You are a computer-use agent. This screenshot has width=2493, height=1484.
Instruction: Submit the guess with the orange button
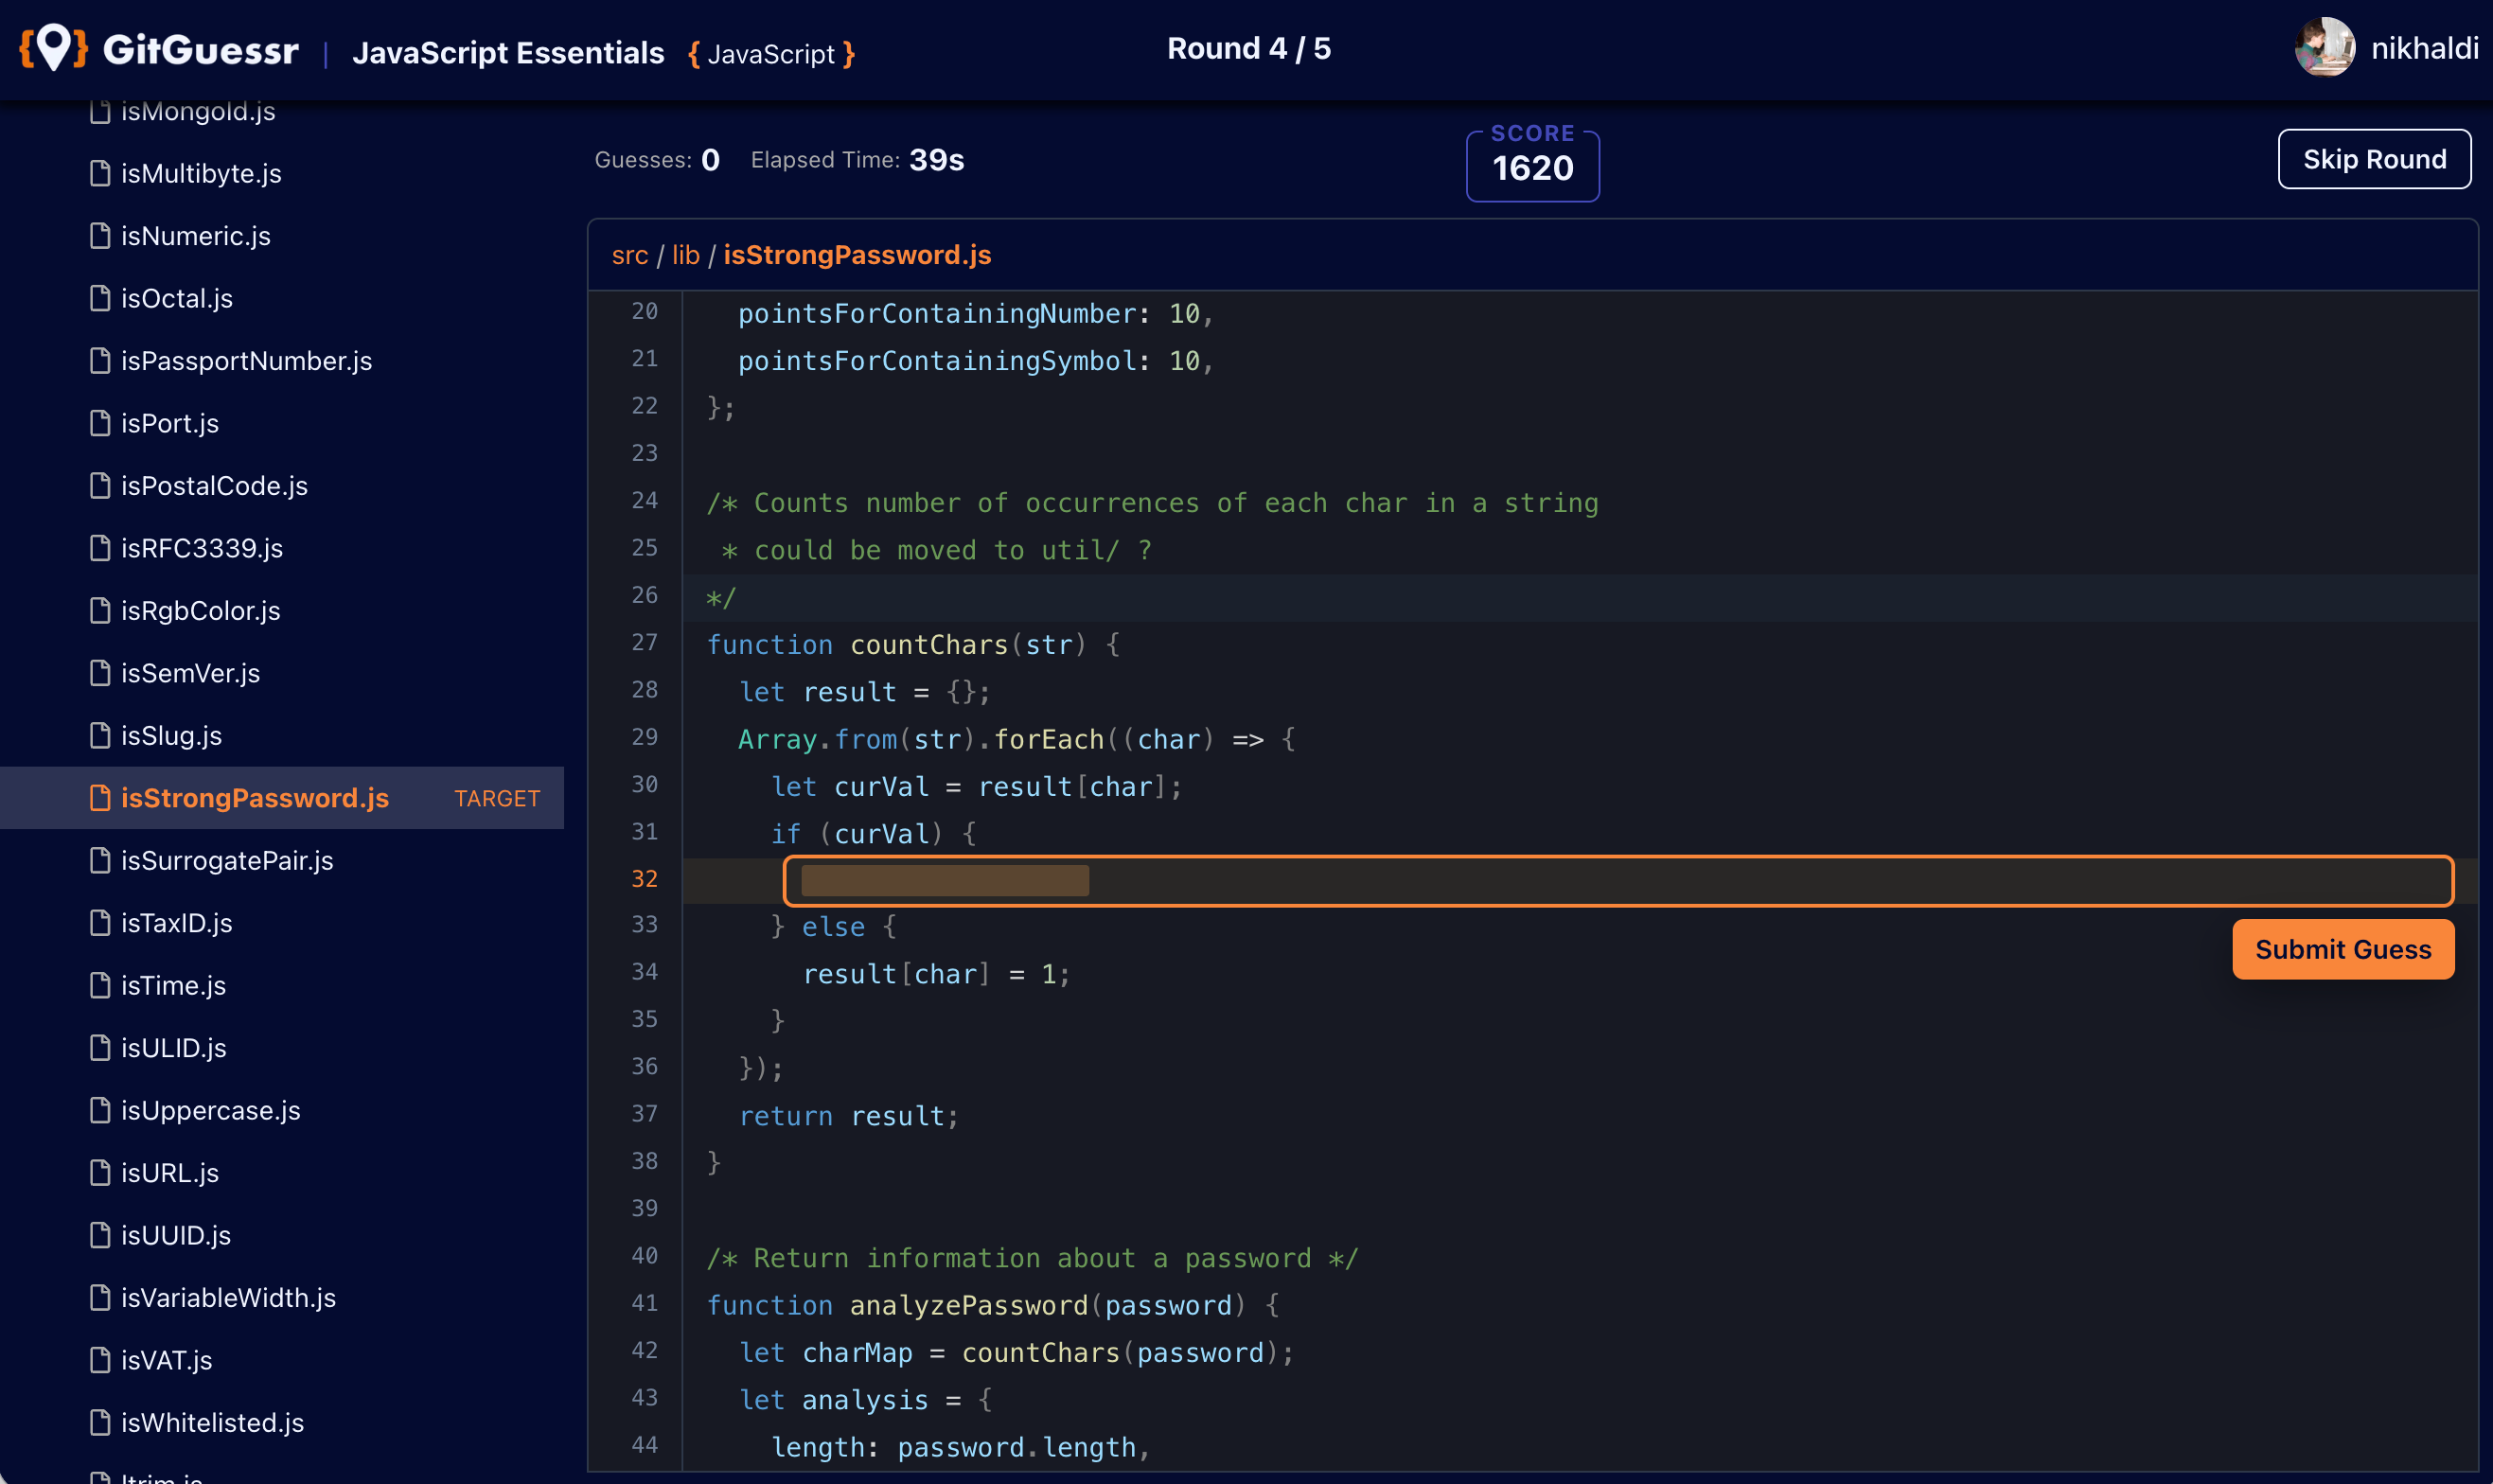click(x=2342, y=949)
